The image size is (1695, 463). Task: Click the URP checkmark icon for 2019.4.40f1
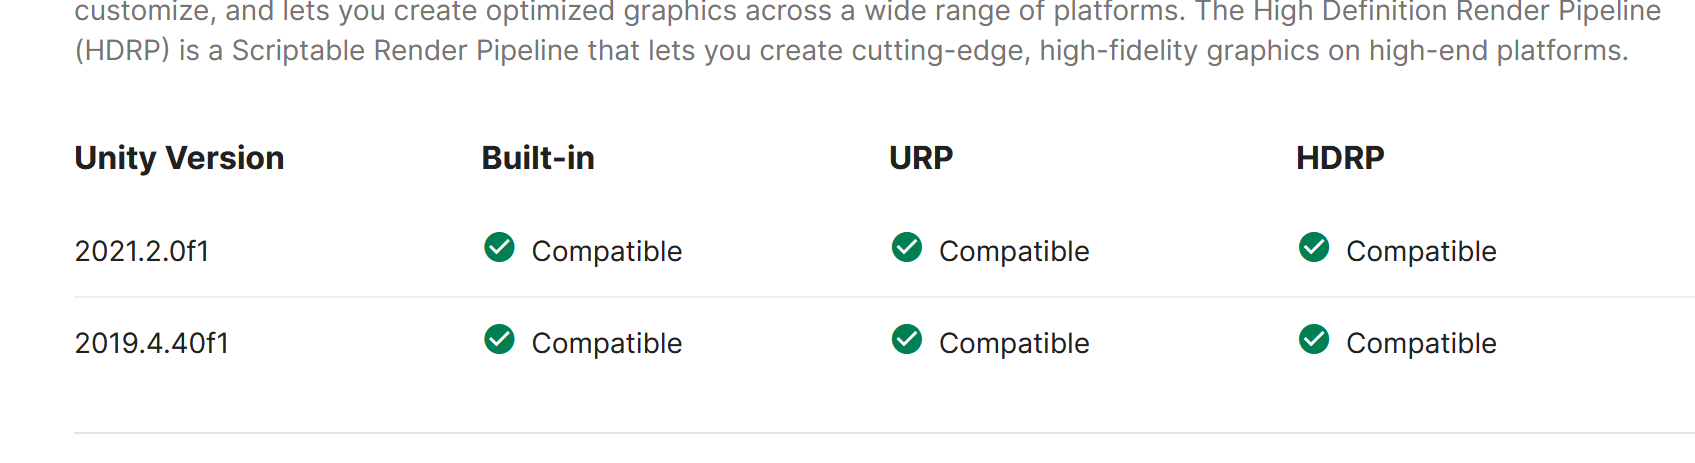tap(907, 339)
